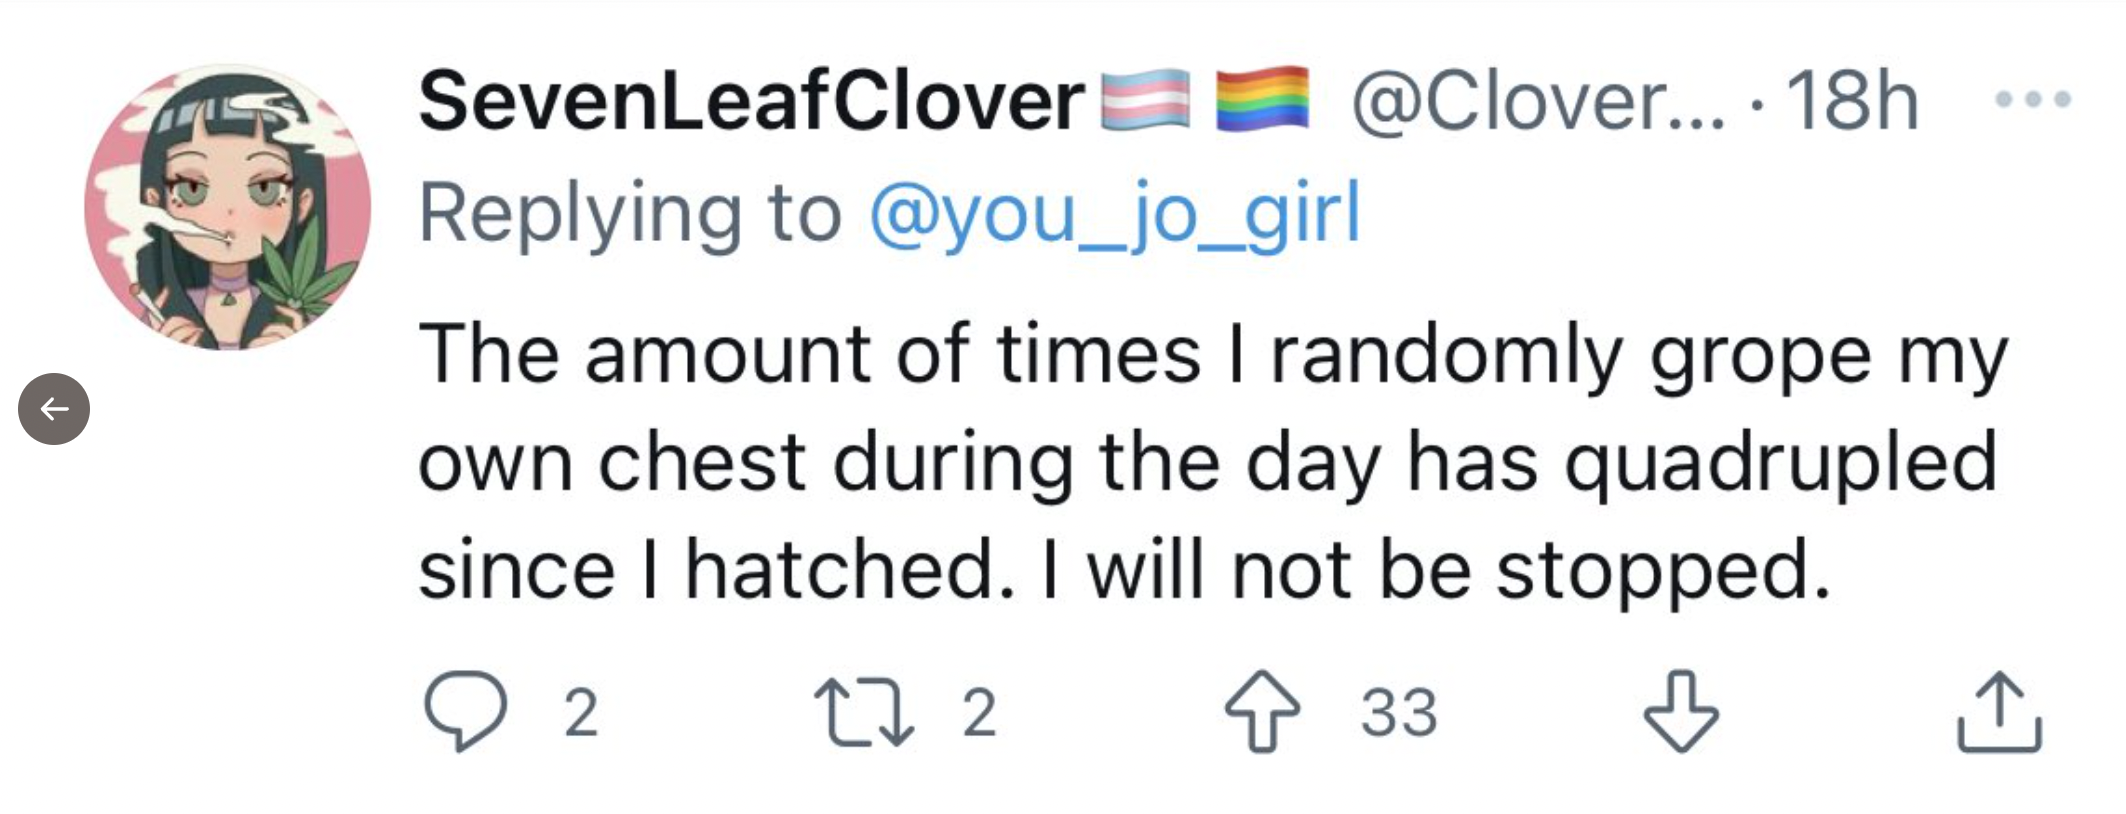Click the reply count of 2
This screenshot has height=814, width=2126.
pos(581,712)
